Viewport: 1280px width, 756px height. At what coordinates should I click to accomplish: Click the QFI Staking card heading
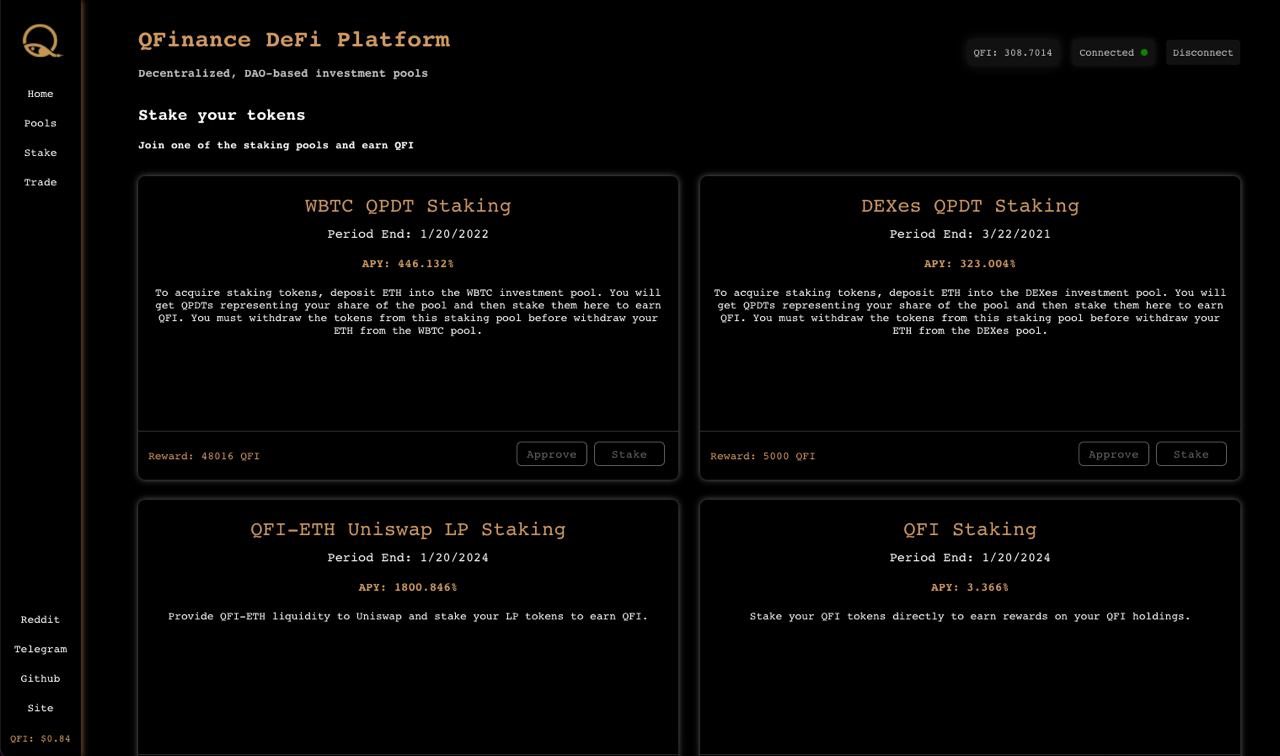click(969, 529)
